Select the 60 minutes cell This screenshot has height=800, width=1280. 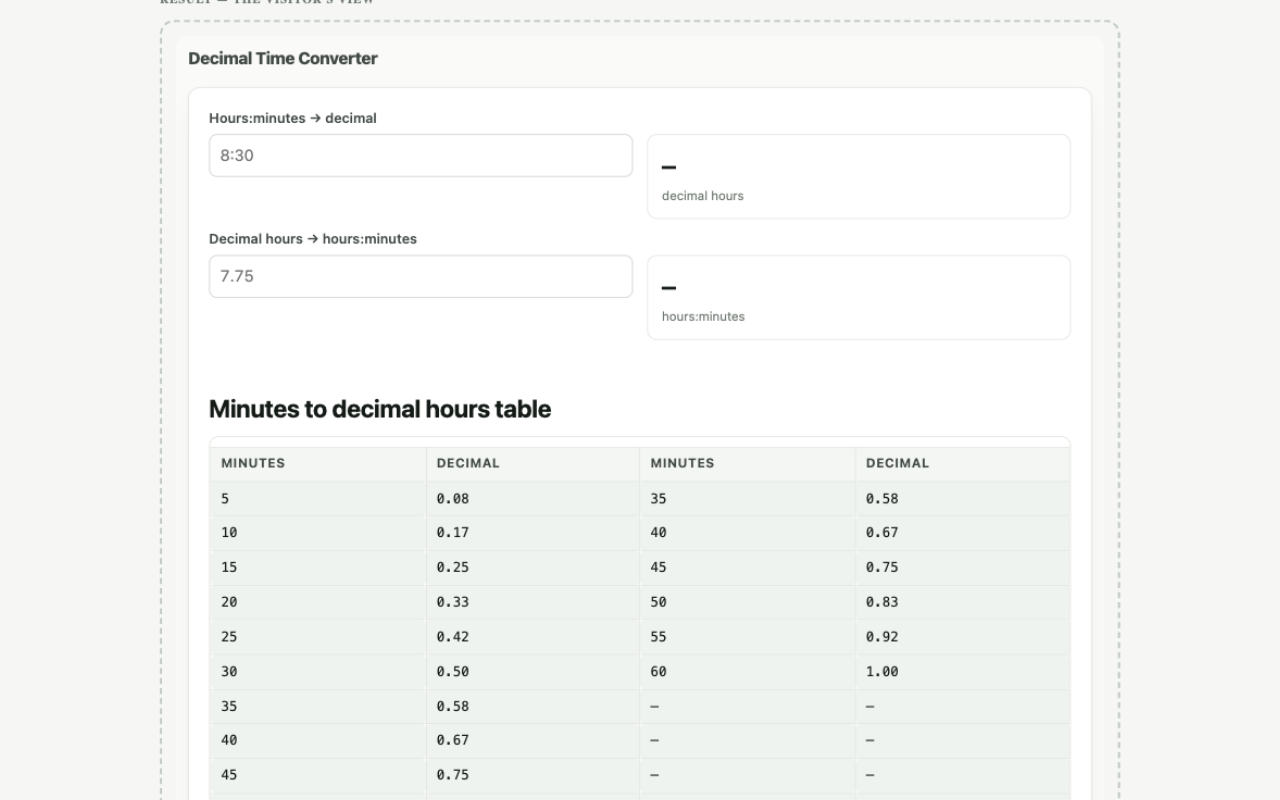click(748, 671)
